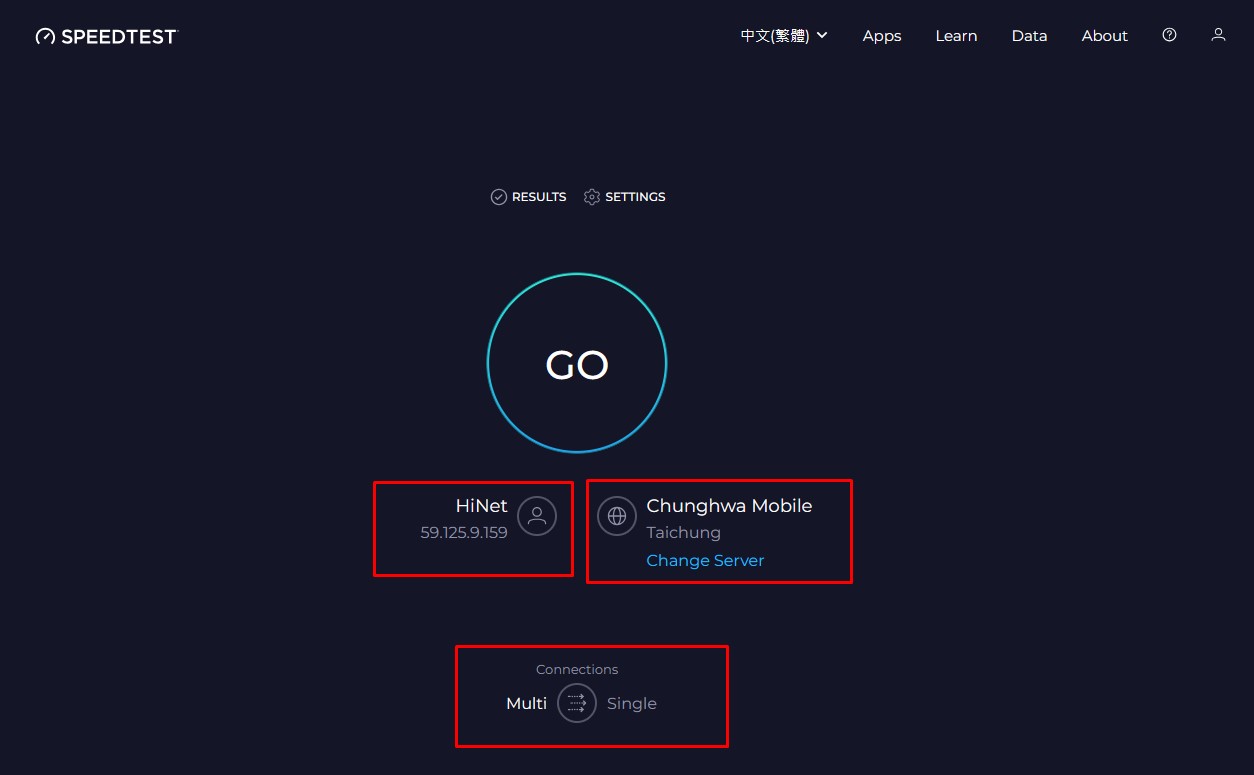
Task: Click the Connections arrows icon between Multi and Single
Action: tap(577, 703)
